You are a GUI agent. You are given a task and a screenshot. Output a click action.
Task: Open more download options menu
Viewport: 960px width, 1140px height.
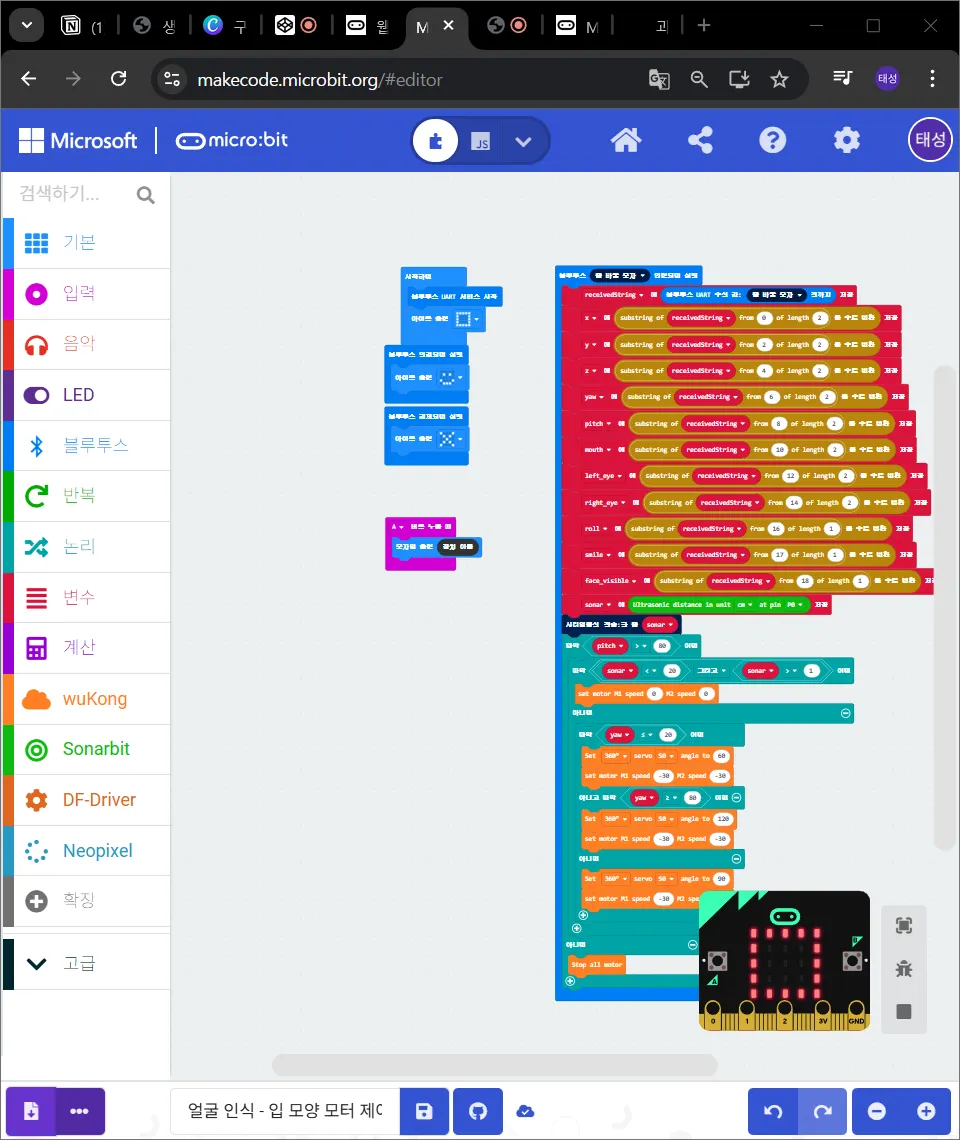(79, 1111)
